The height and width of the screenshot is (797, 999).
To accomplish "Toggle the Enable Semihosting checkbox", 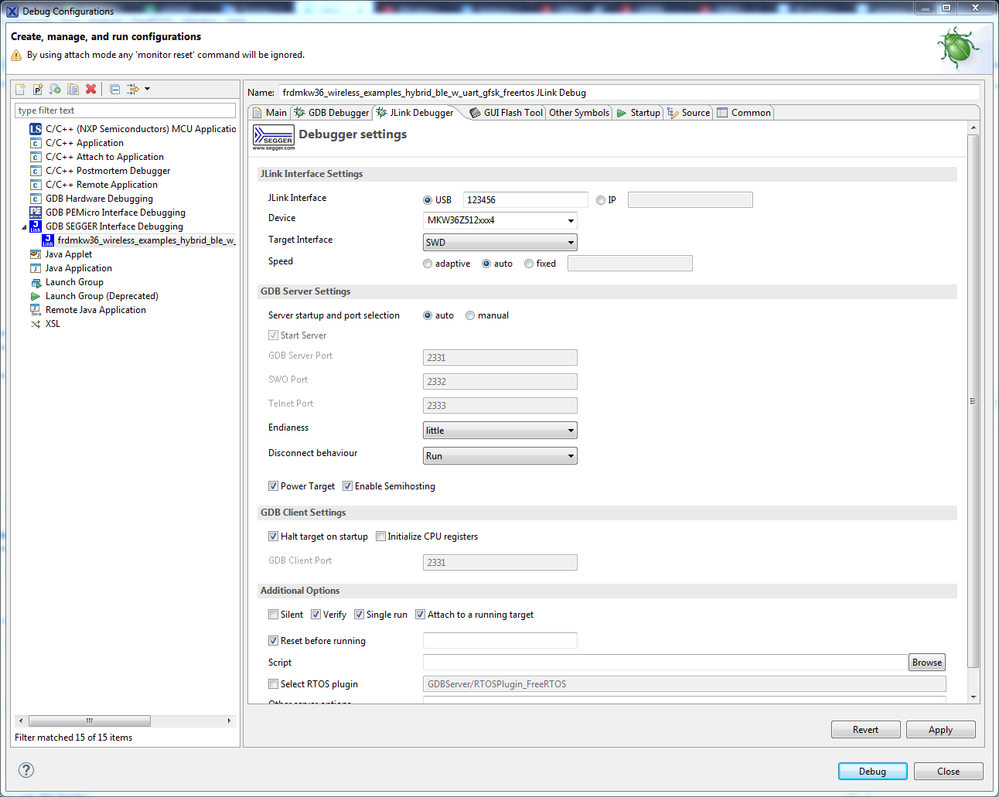I will click(x=347, y=486).
